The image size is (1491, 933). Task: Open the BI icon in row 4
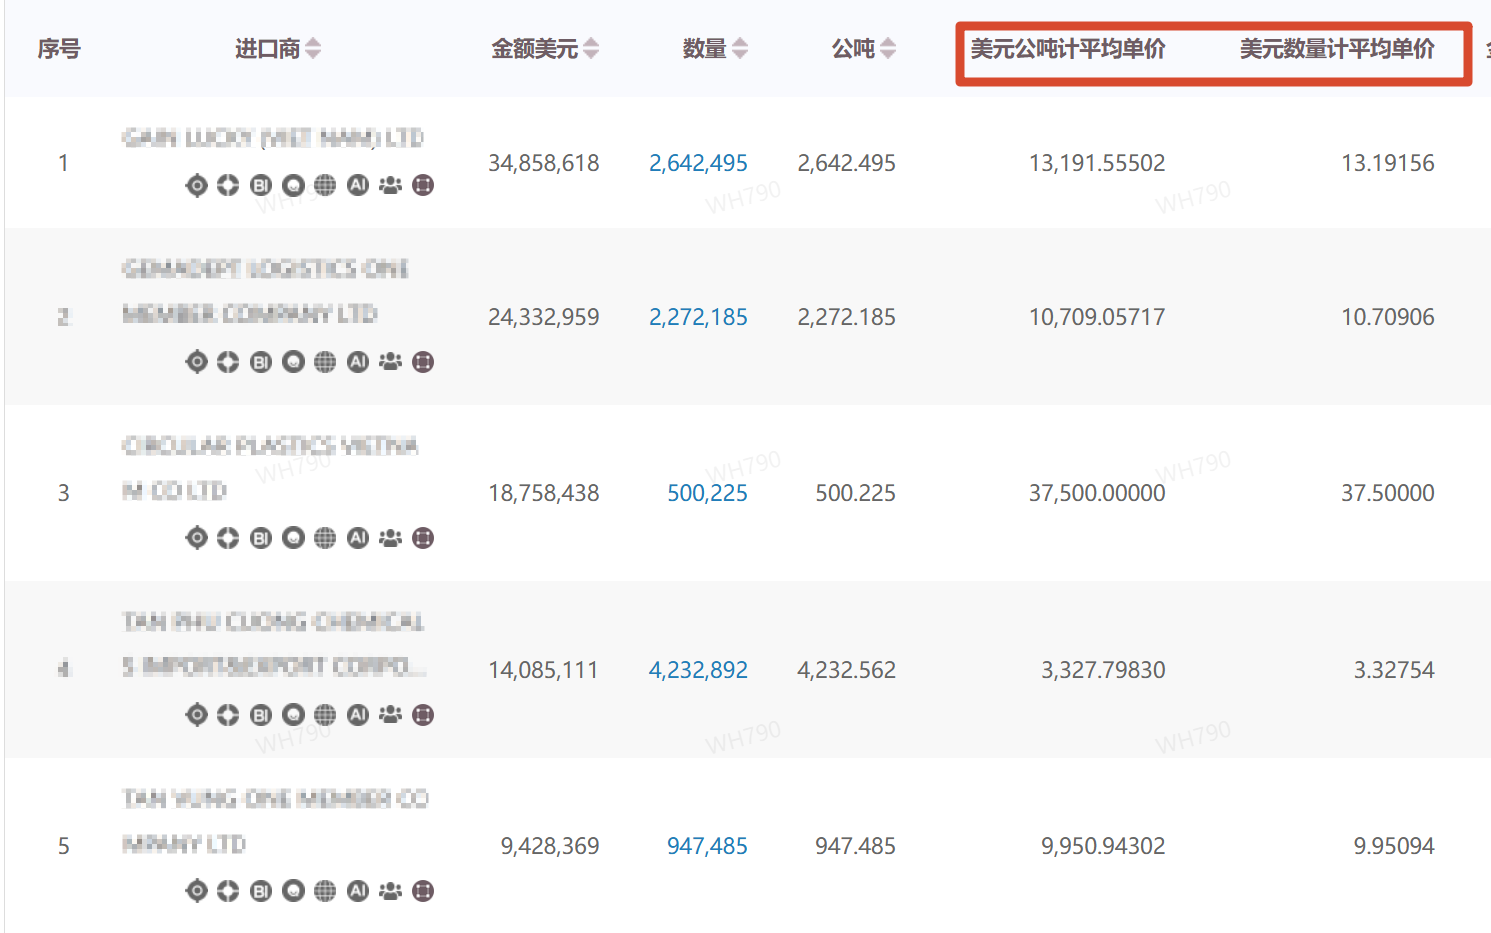pyautogui.click(x=261, y=715)
